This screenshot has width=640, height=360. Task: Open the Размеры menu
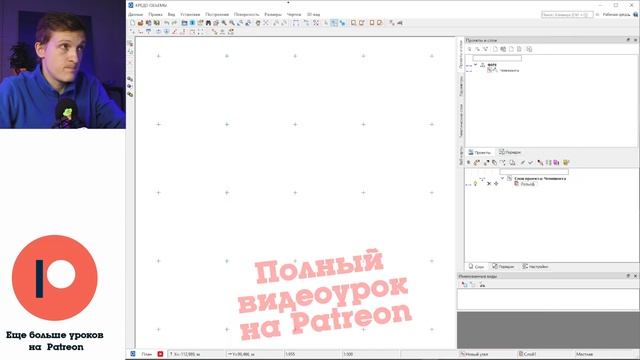(273, 14)
